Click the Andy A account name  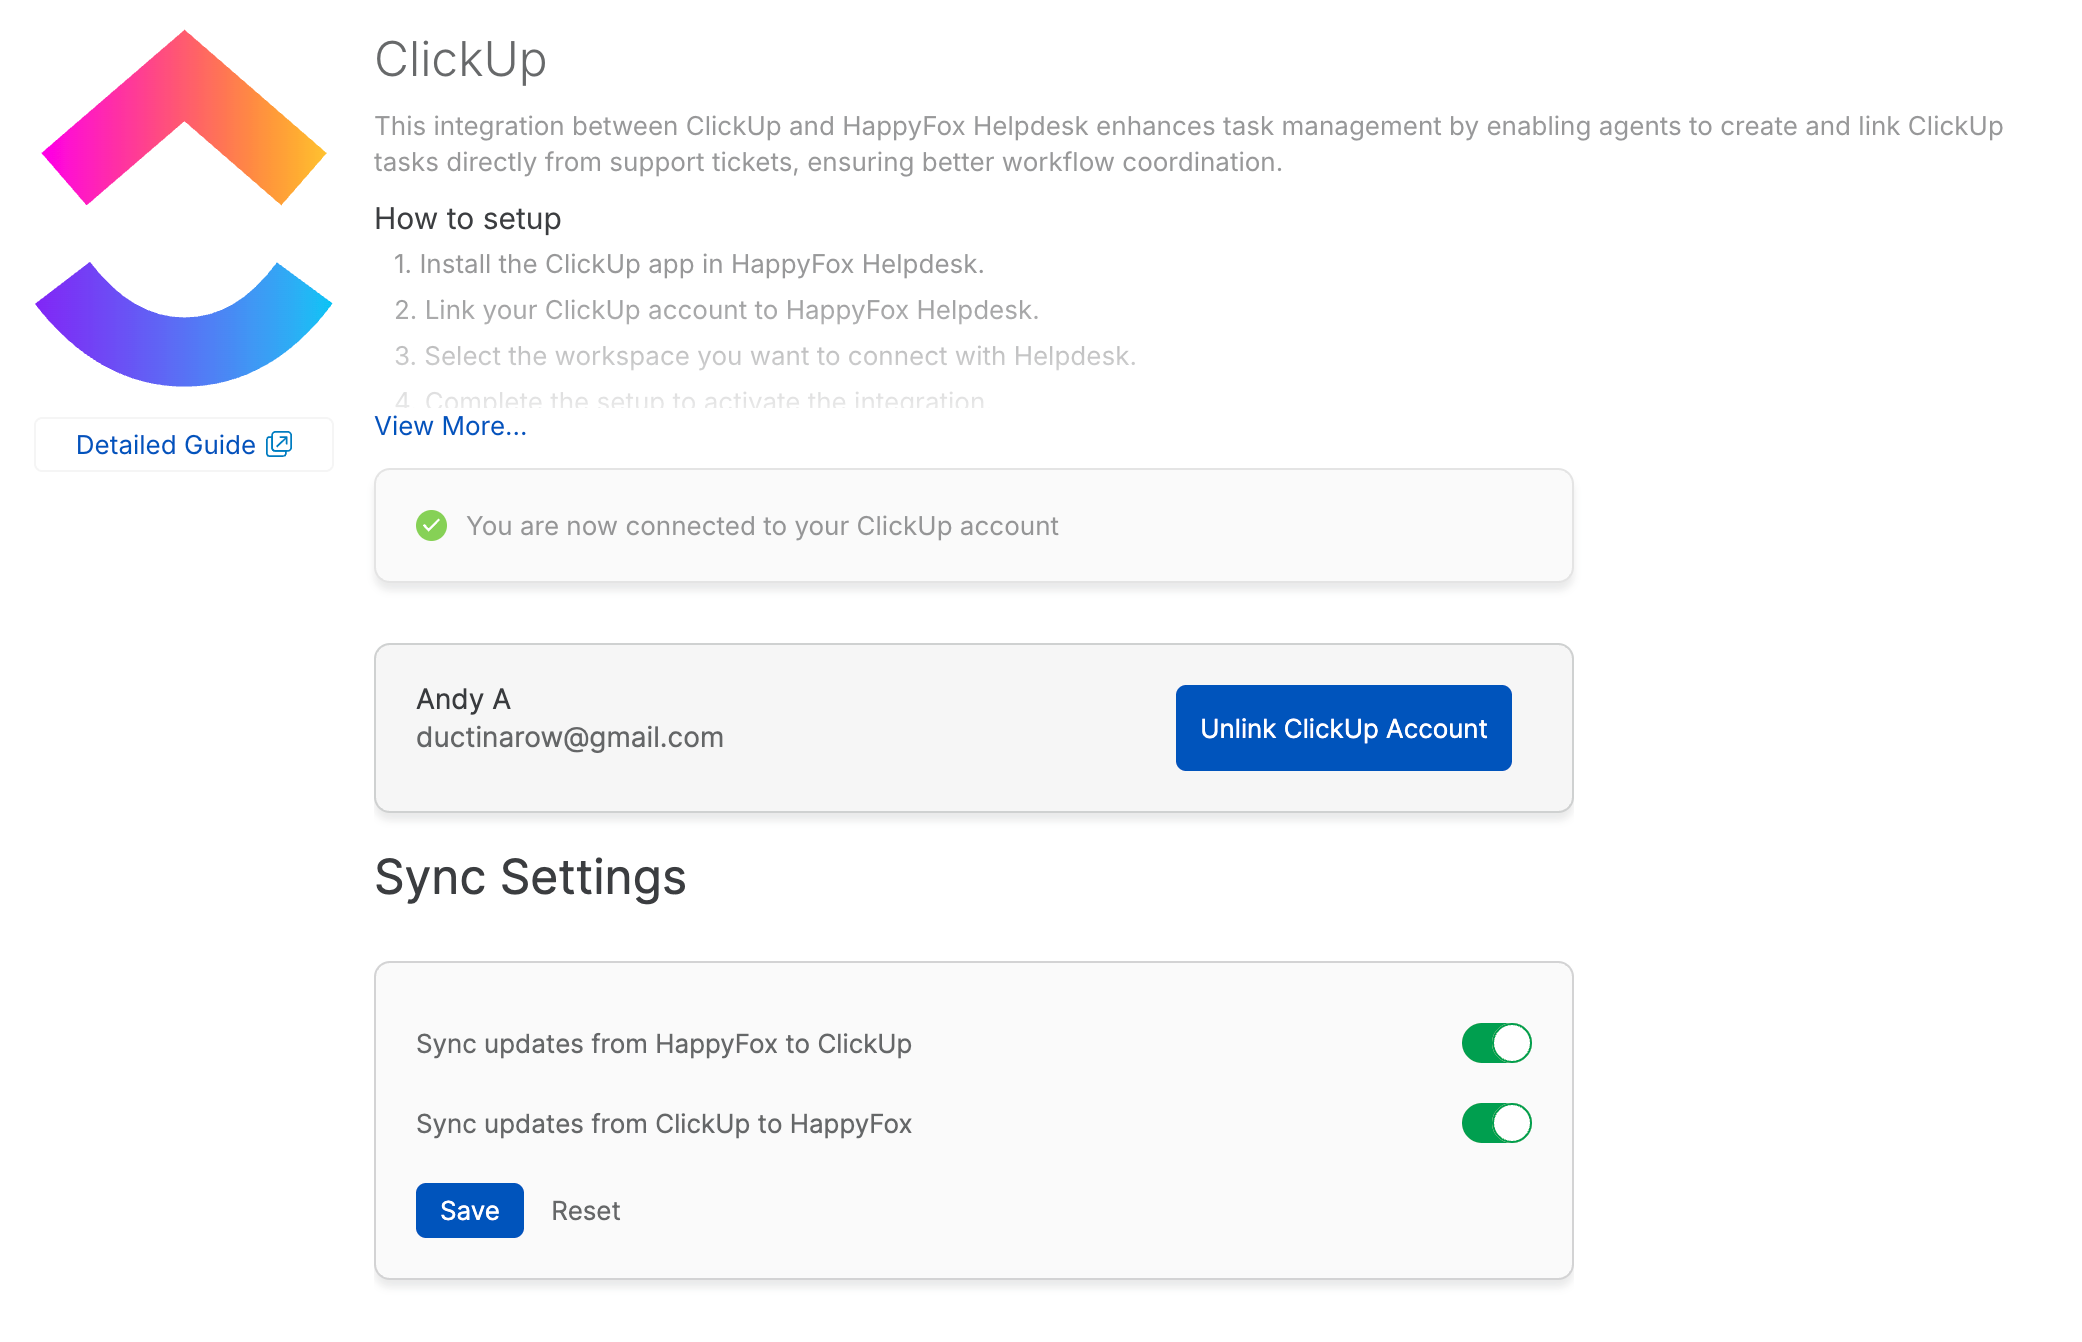click(463, 699)
